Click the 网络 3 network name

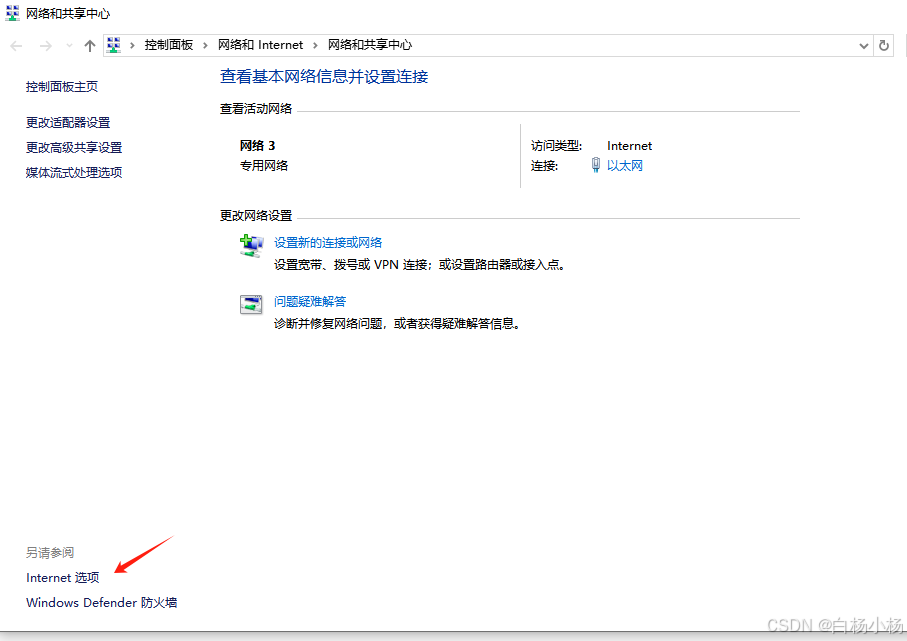coord(257,146)
